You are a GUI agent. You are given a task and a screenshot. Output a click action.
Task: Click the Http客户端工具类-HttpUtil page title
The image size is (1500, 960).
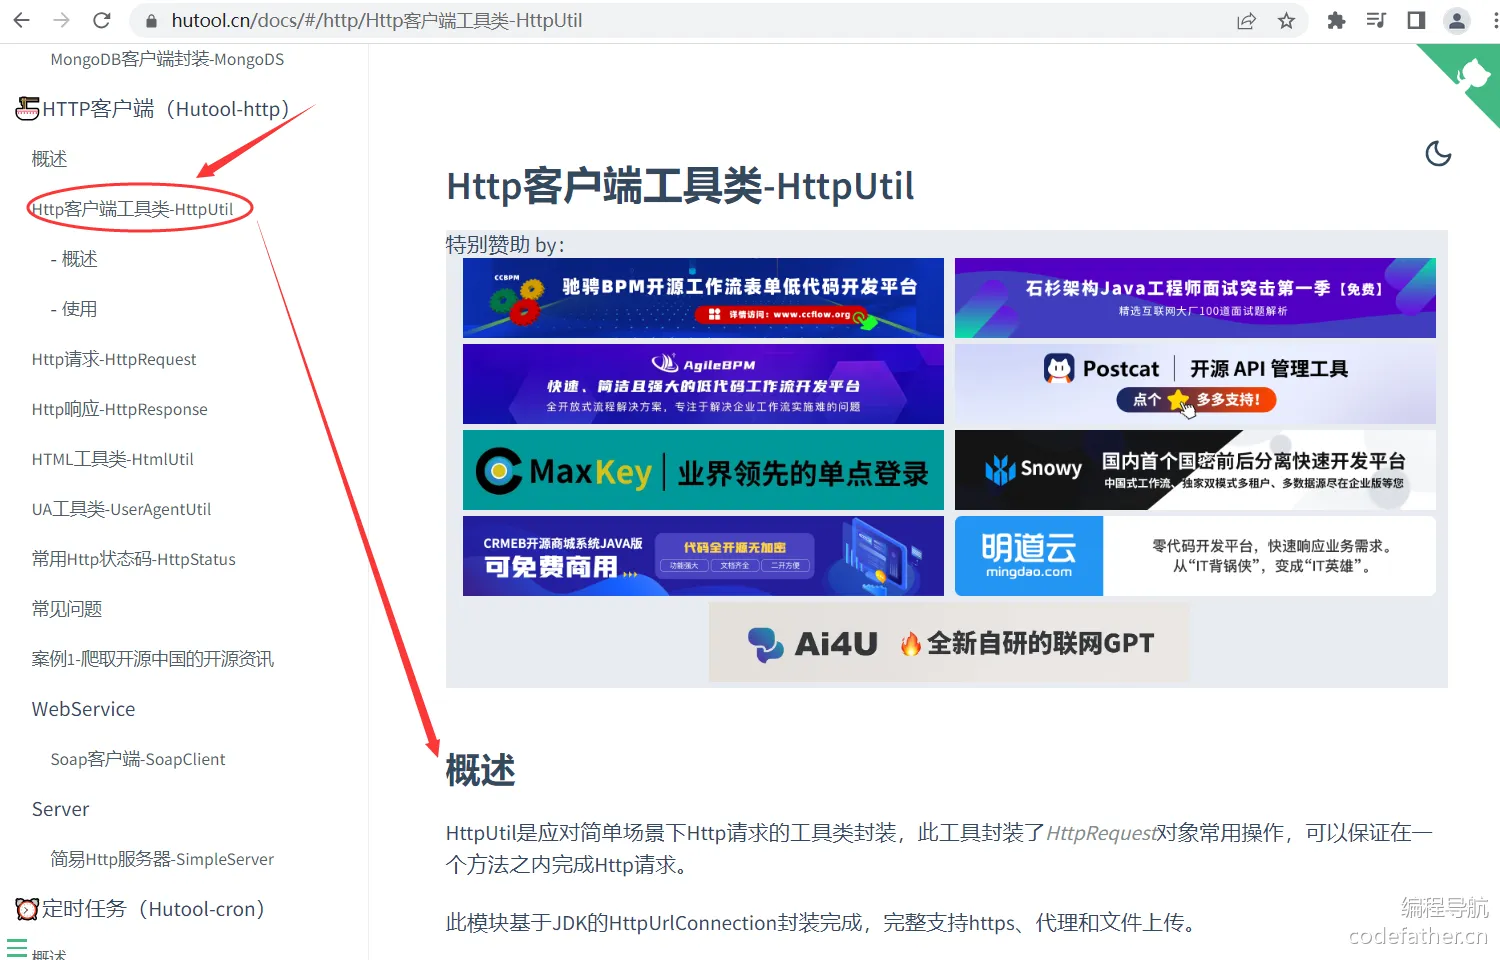point(680,186)
